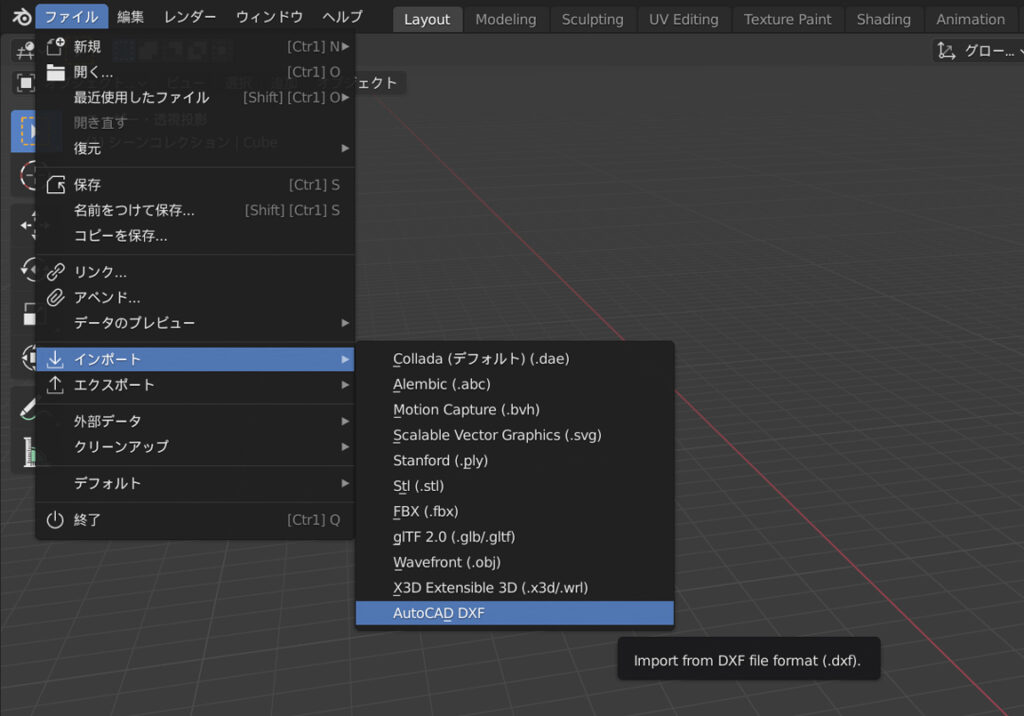This screenshot has height=716, width=1024.
Task: Select the Scale tool
Action: [29, 314]
